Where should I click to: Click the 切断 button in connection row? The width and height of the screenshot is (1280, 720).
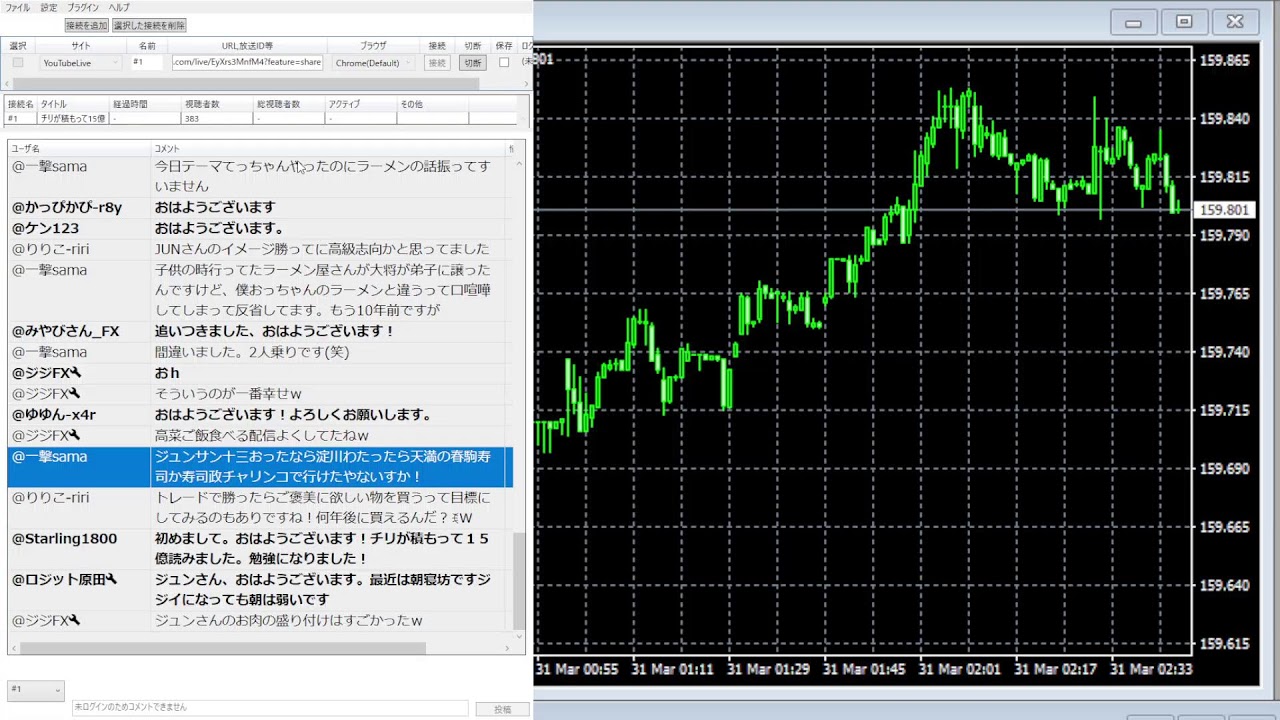point(472,62)
